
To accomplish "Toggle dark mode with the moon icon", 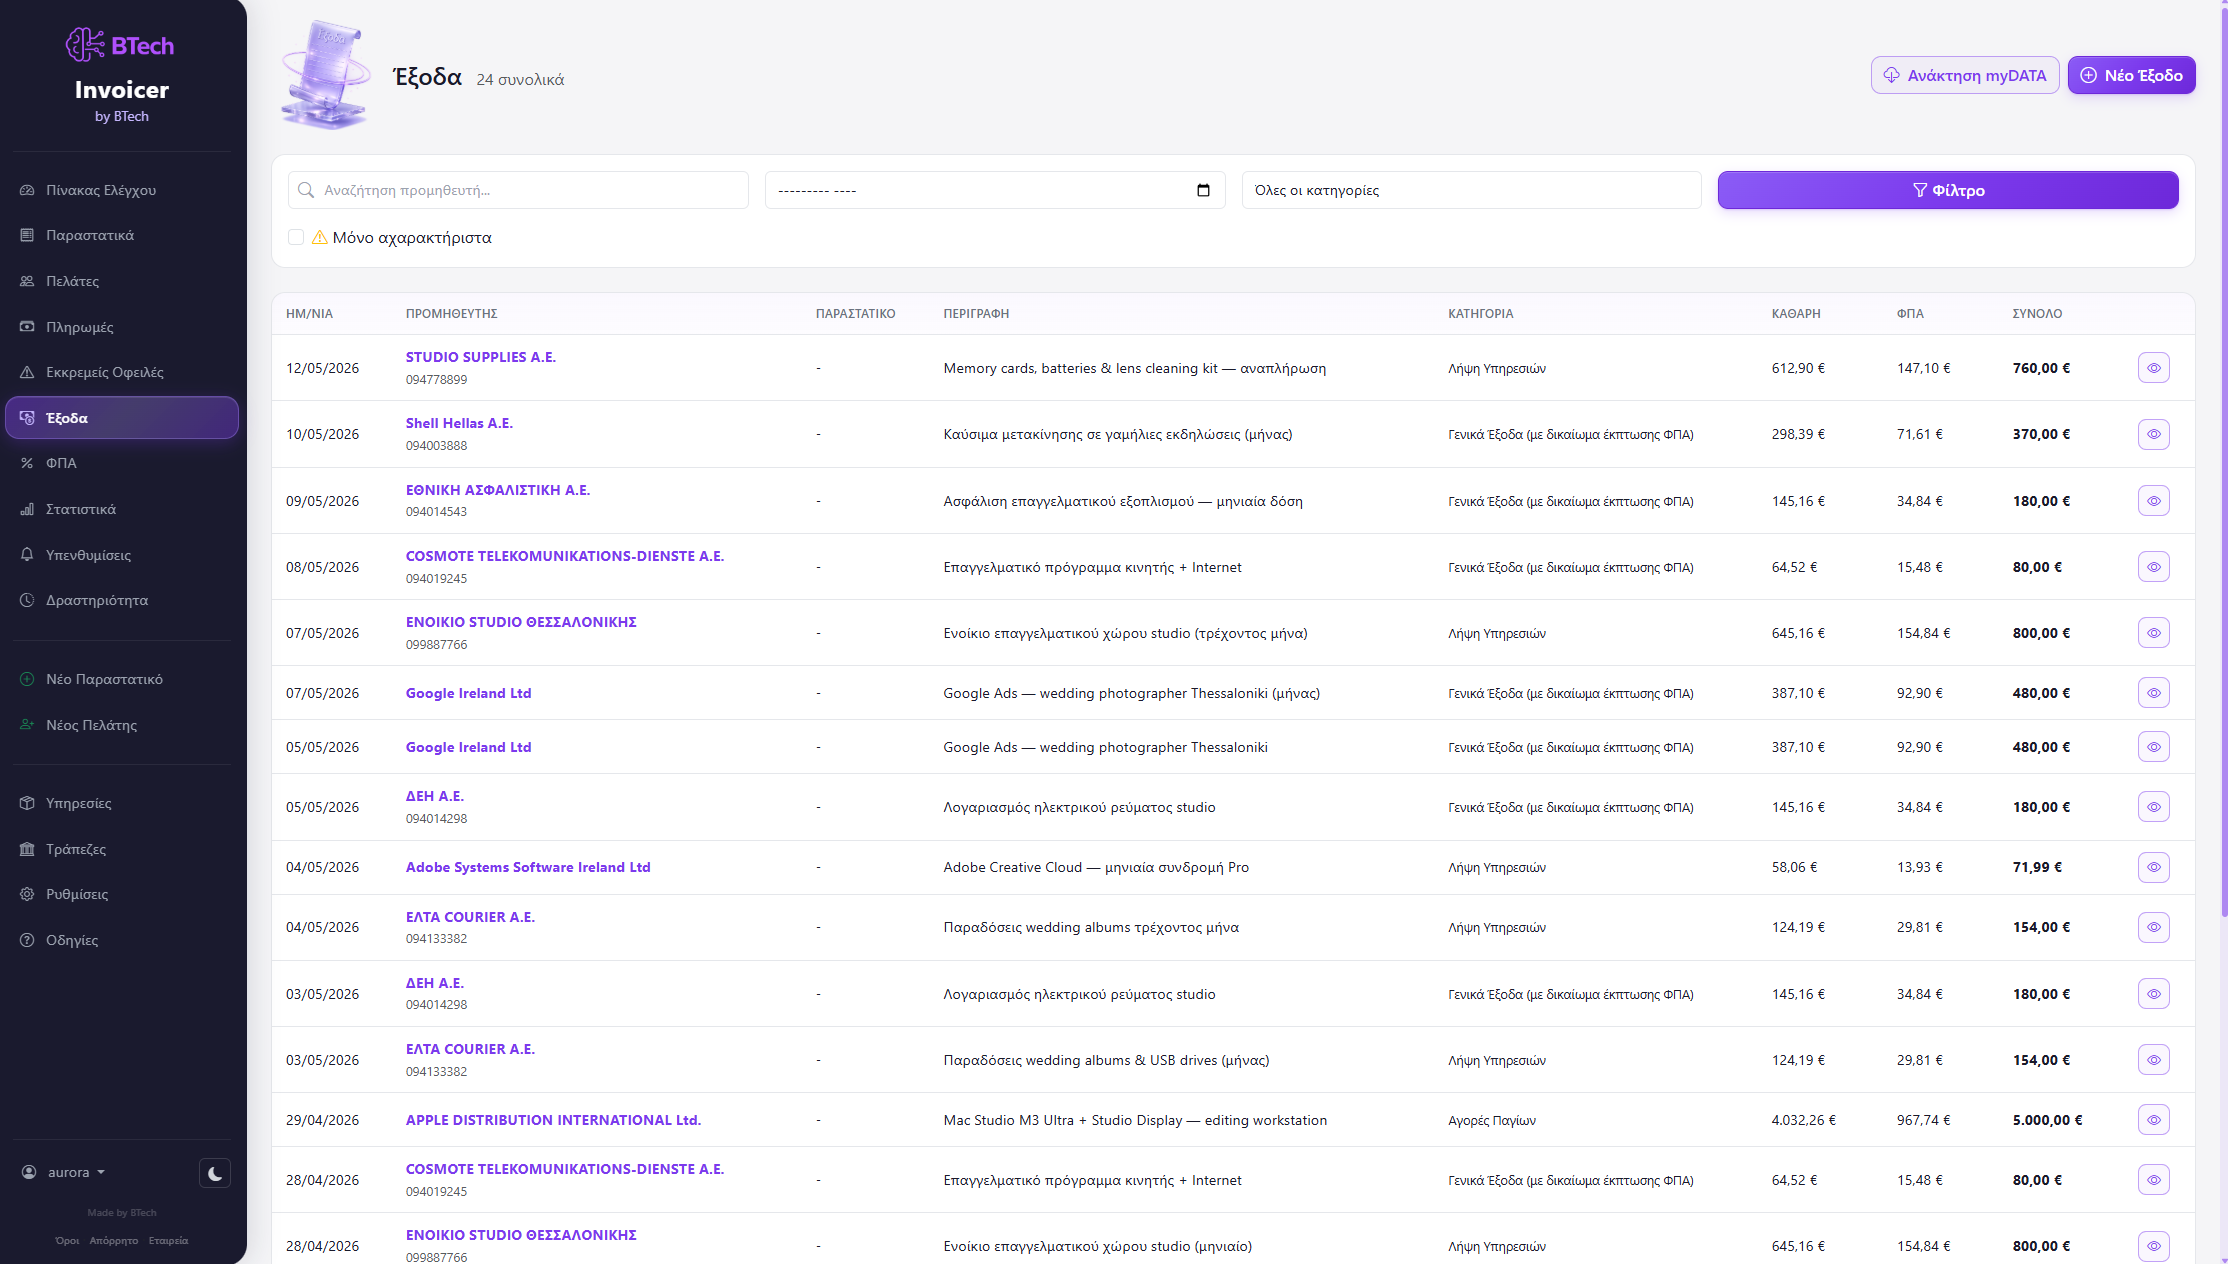I will (215, 1173).
